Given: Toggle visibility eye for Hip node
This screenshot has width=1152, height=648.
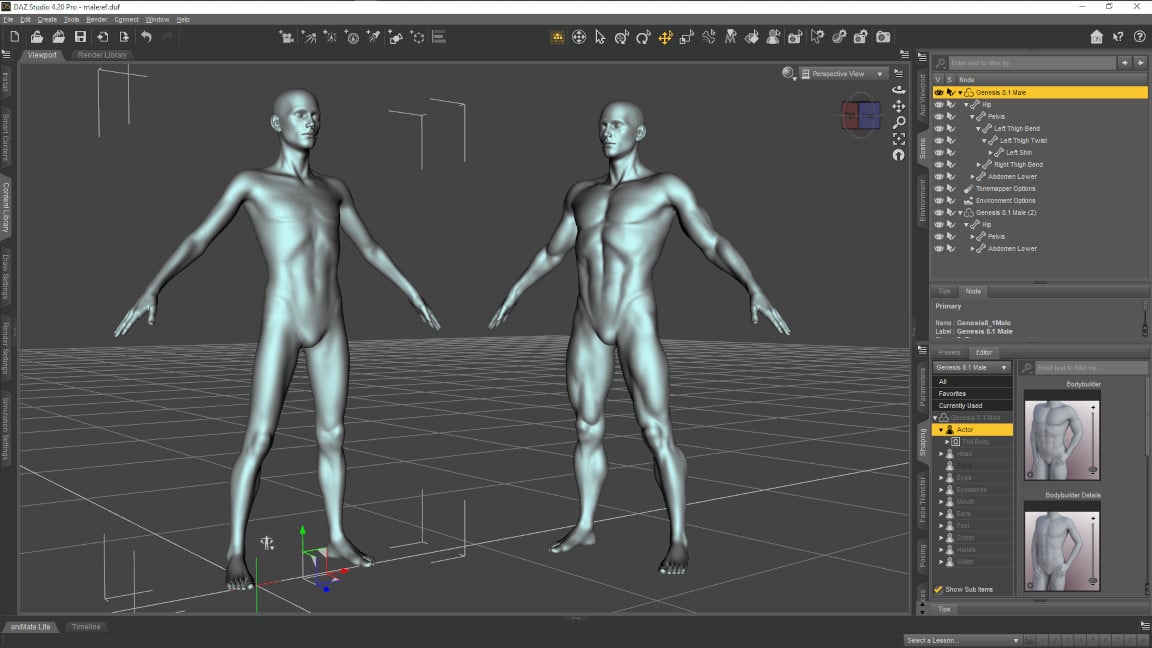Looking at the screenshot, I should tap(938, 105).
